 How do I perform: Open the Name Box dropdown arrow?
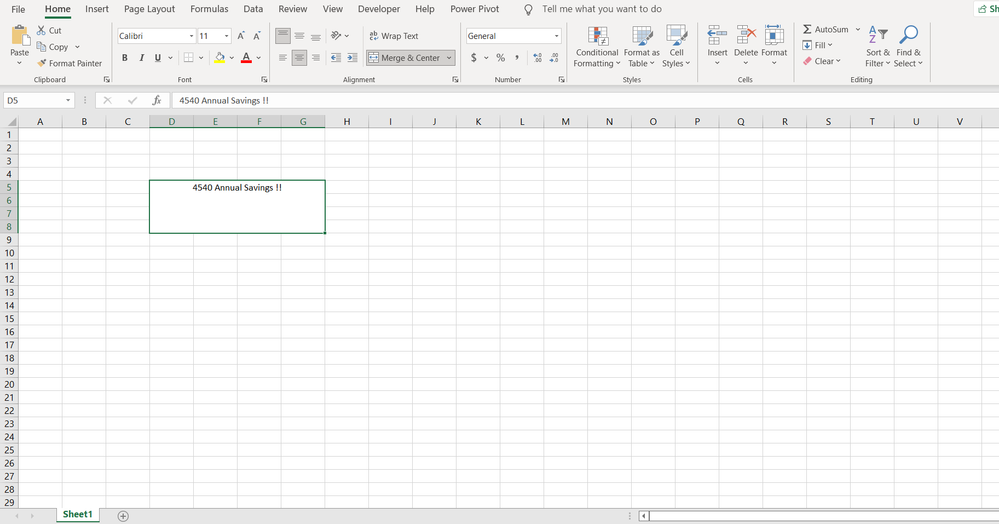pos(68,101)
